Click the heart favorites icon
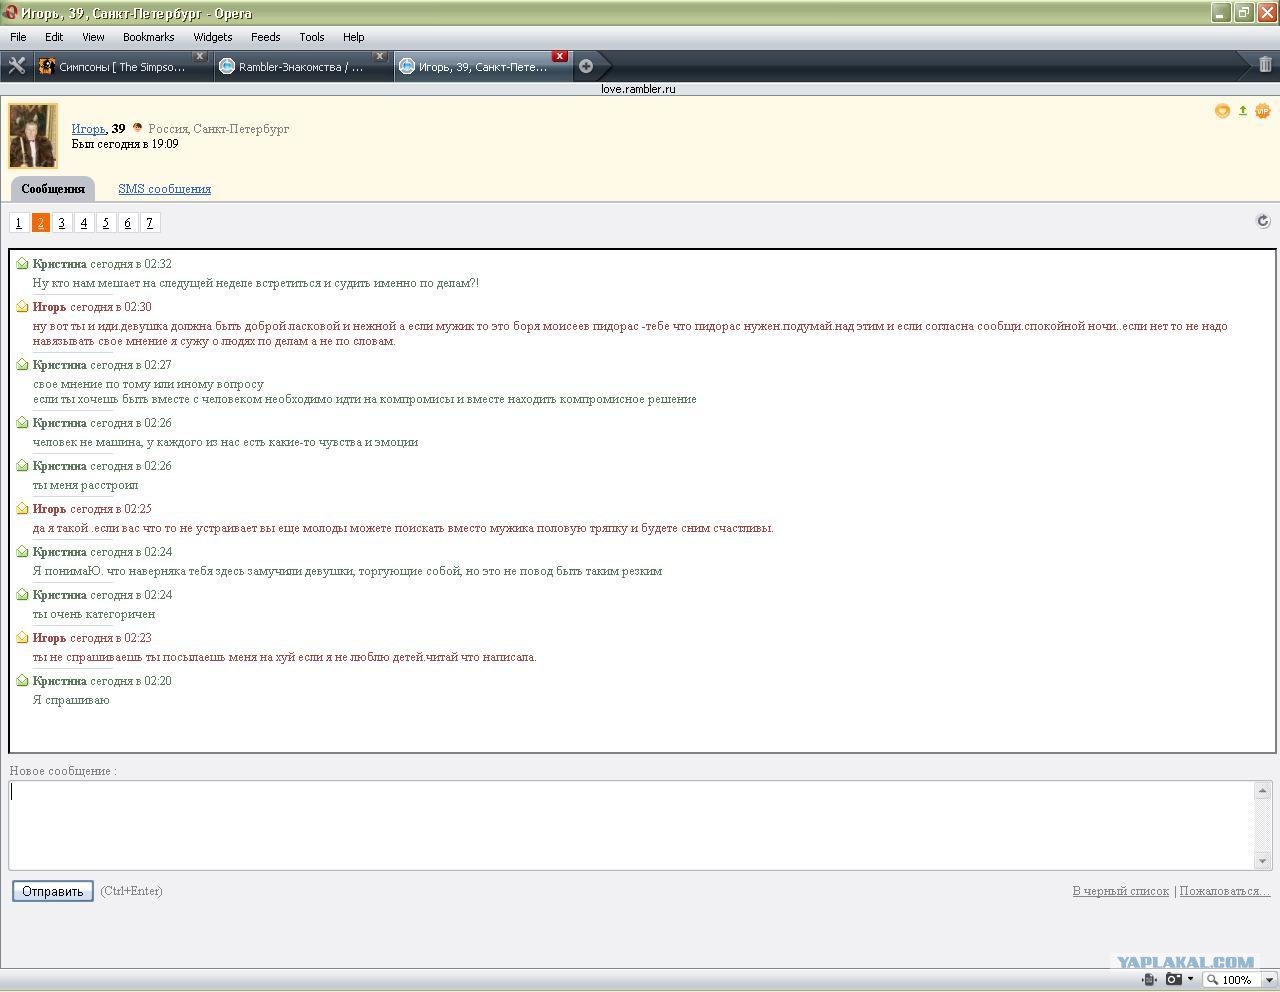Screen dimensions: 1280x992 pos(1222,111)
